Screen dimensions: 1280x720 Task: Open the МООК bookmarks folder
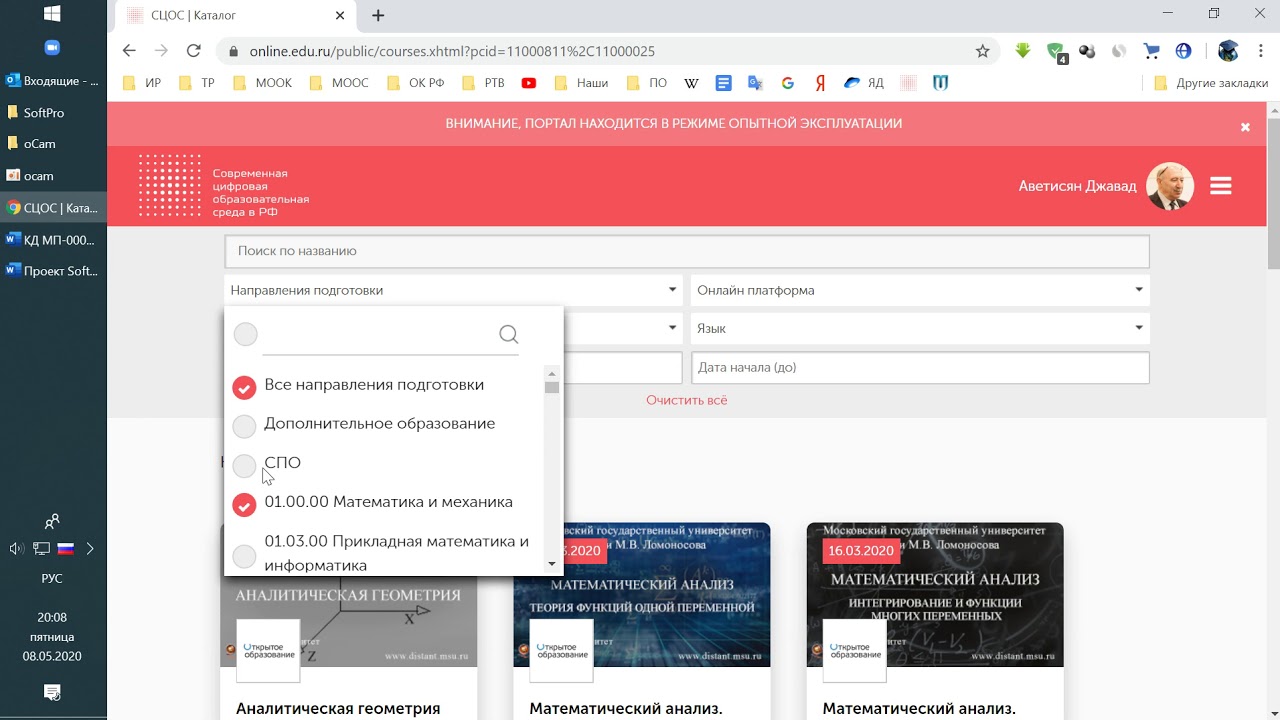click(x=262, y=83)
